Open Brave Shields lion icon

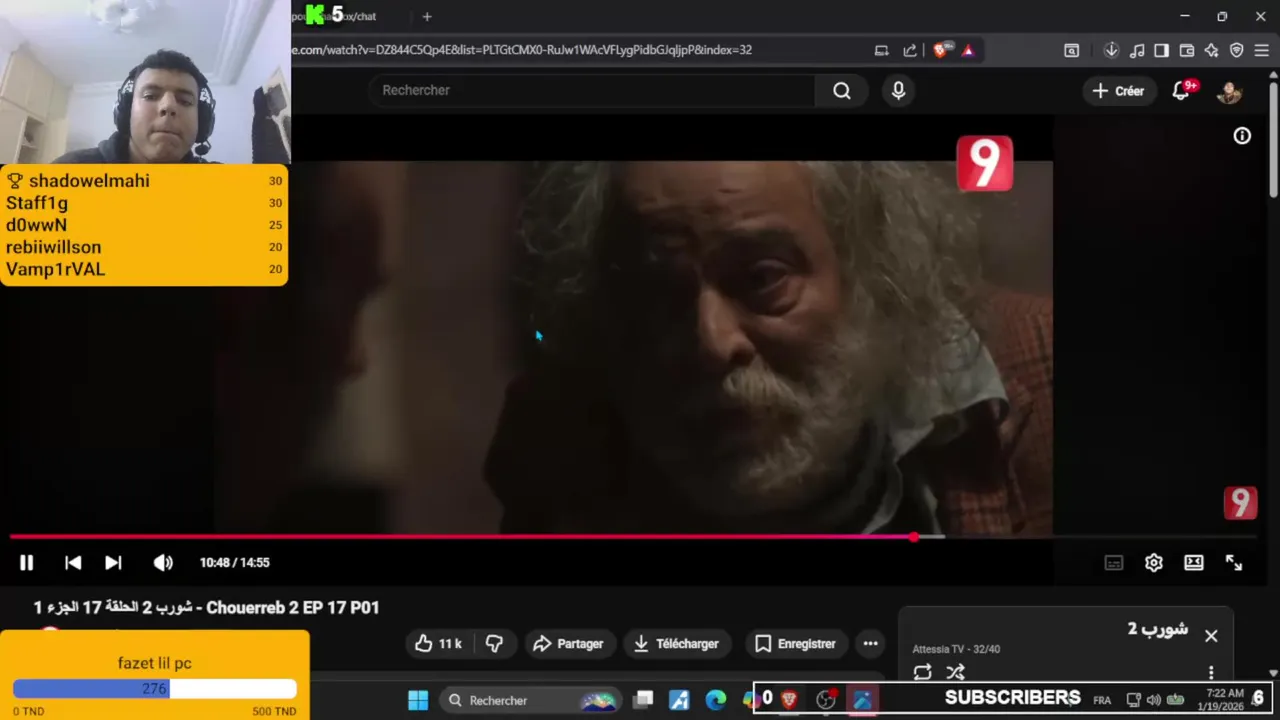click(x=940, y=50)
